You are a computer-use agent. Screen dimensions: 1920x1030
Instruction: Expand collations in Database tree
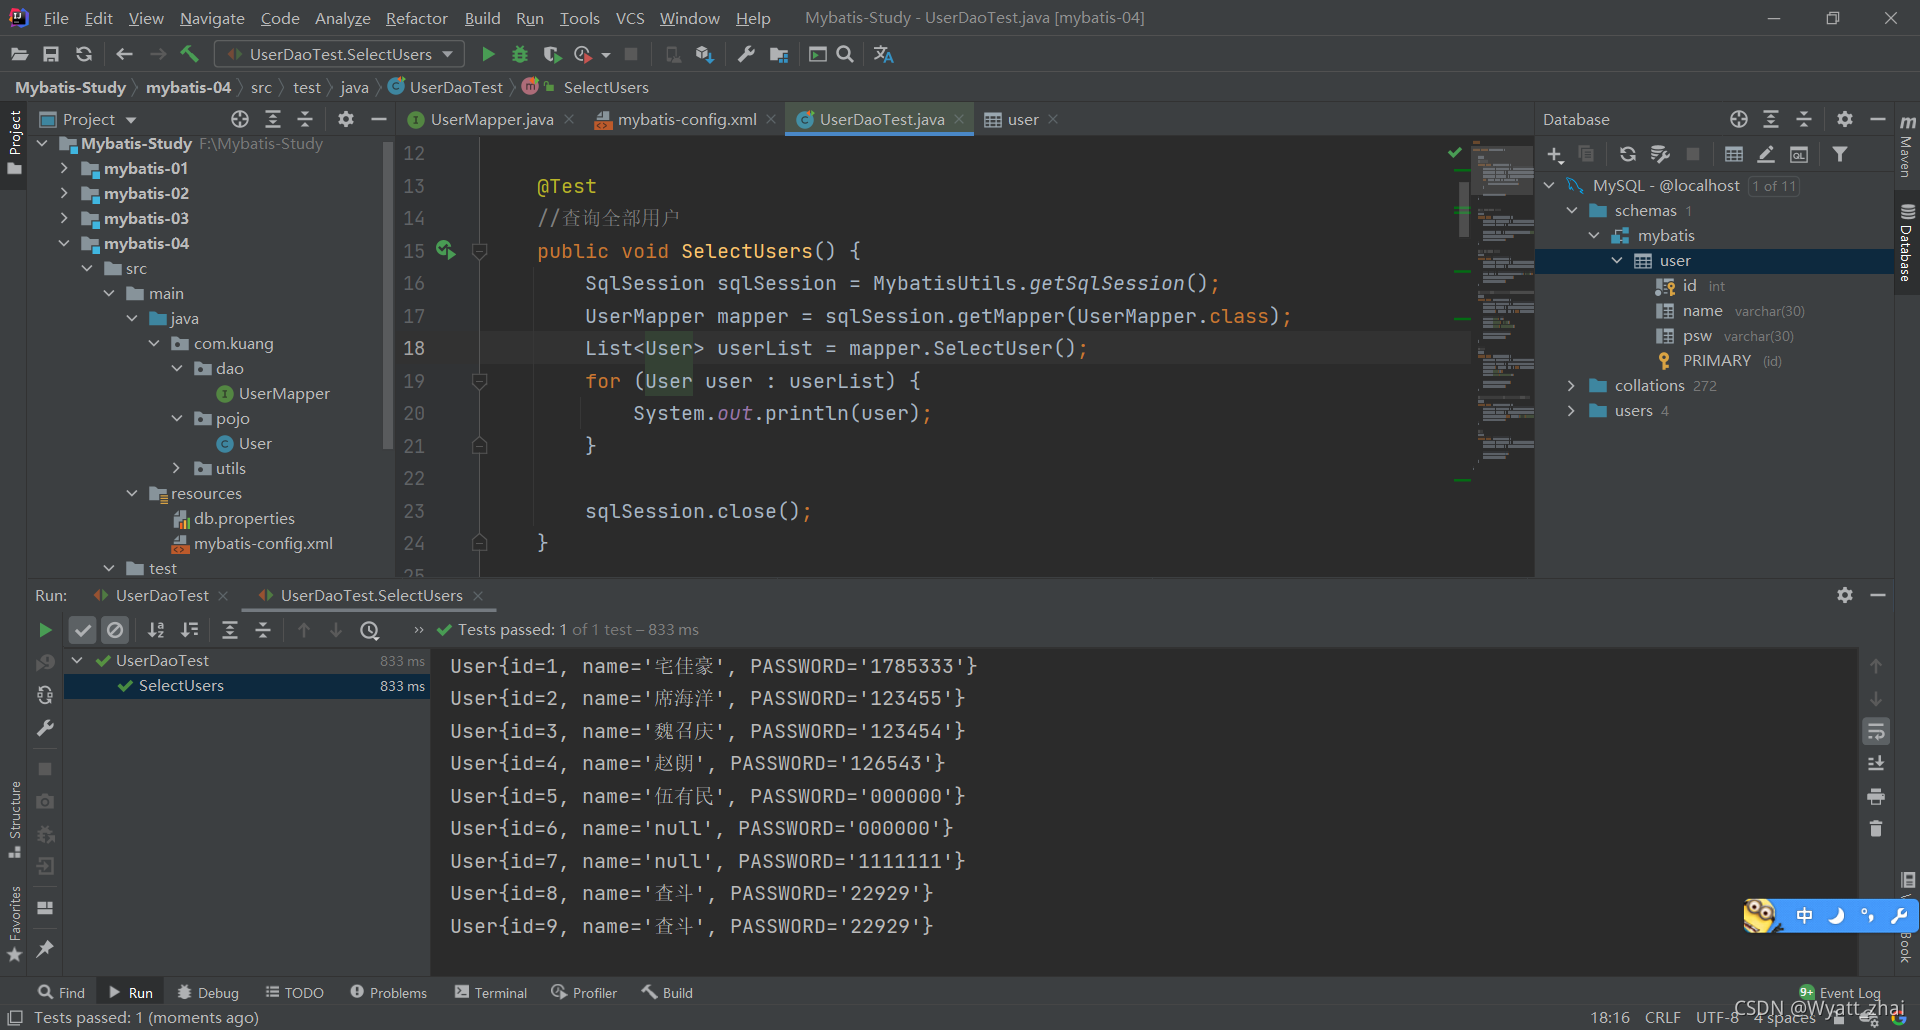(x=1571, y=386)
